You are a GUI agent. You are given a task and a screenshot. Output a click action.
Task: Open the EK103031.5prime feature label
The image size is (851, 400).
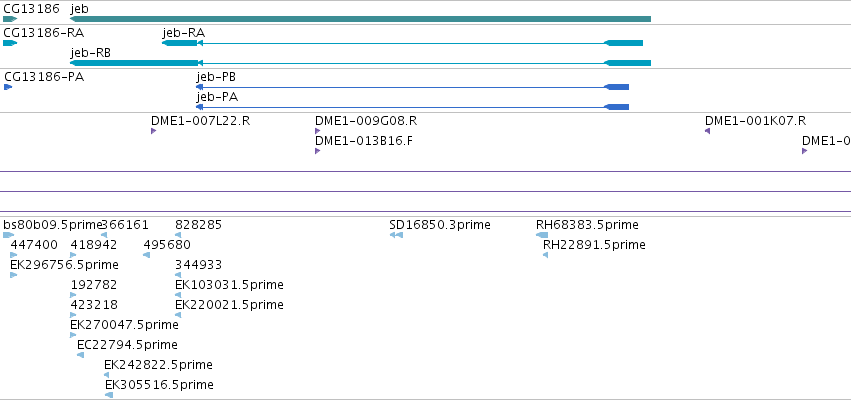(229, 285)
